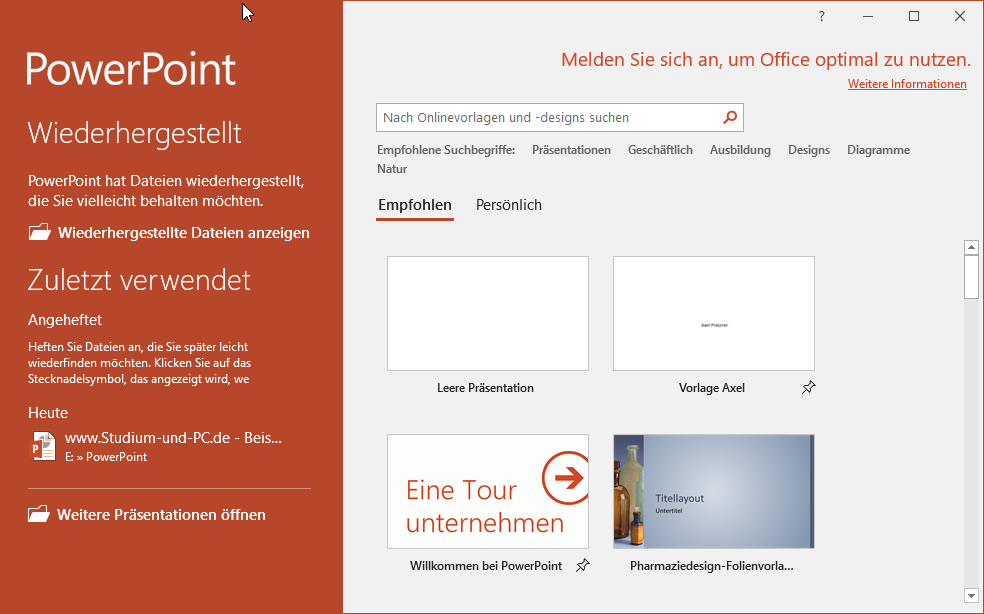Open the Weitere Informationen link
984x614 pixels.
[x=907, y=84]
